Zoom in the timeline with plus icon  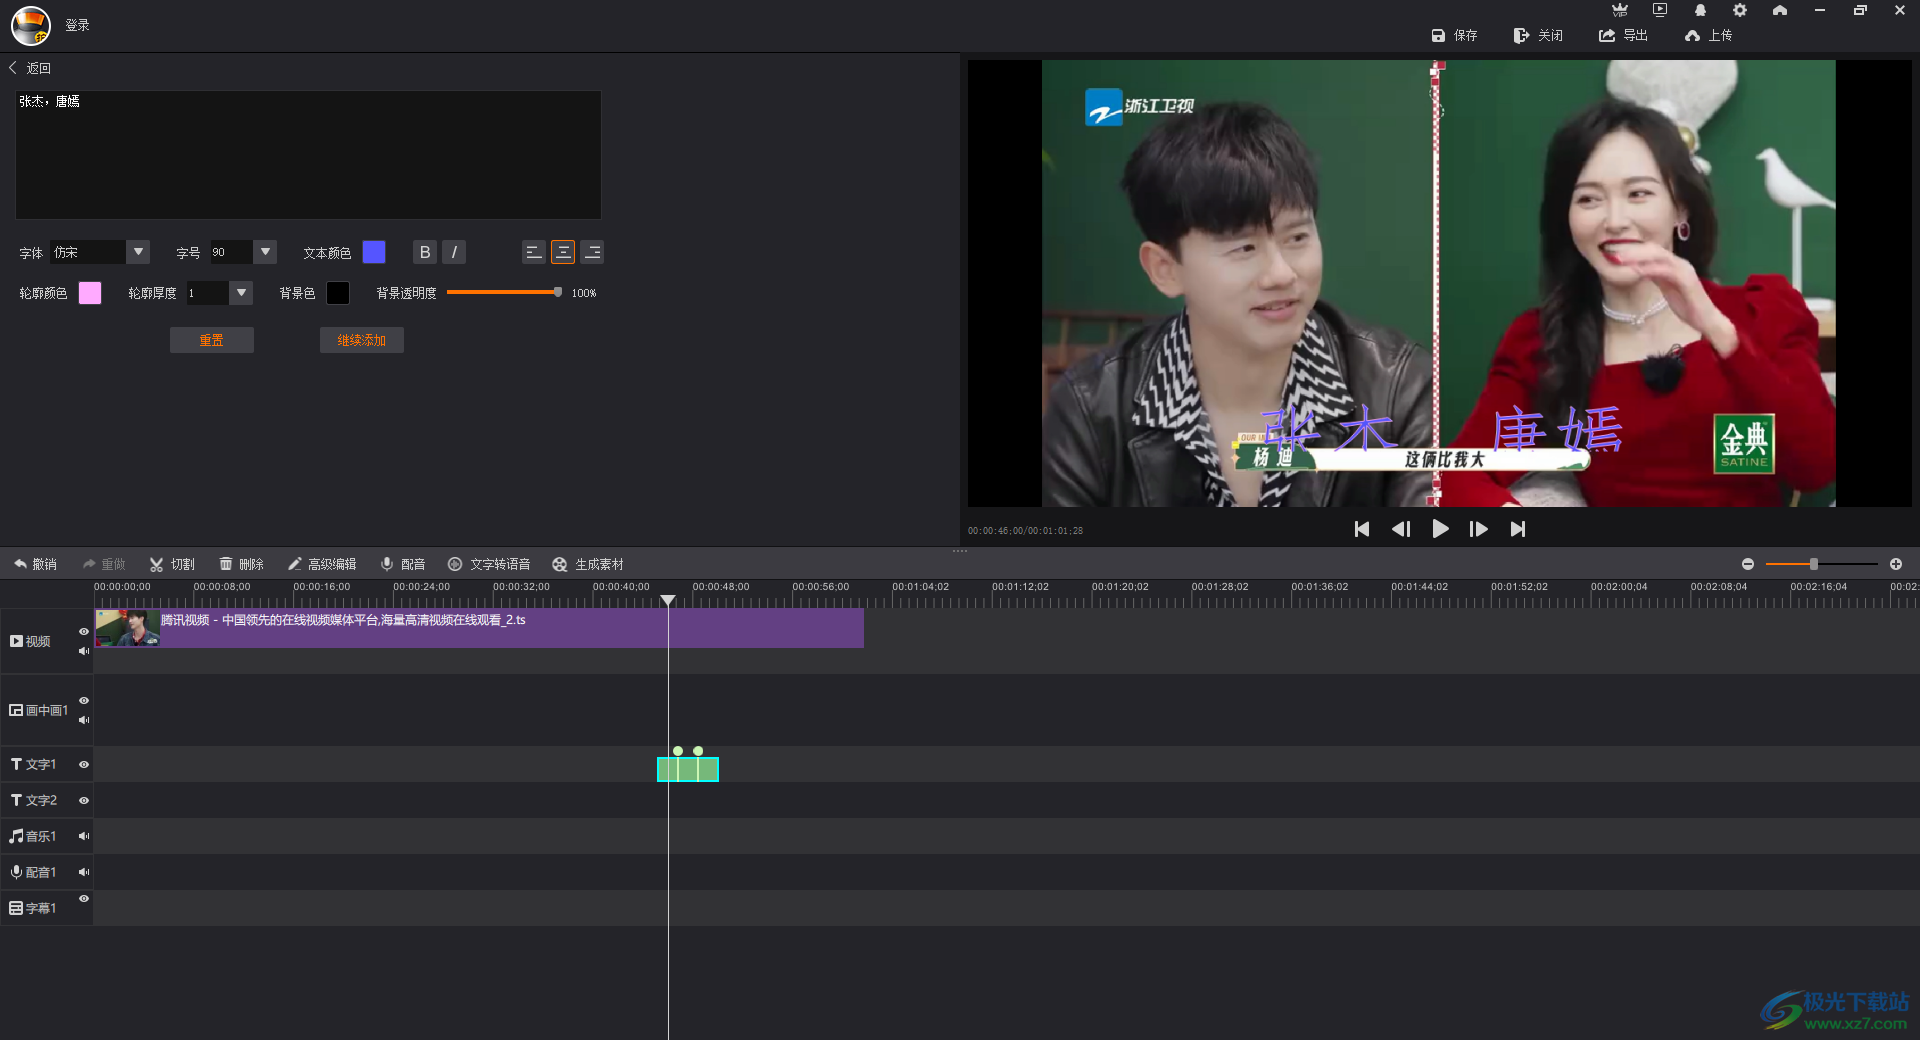[1896, 564]
